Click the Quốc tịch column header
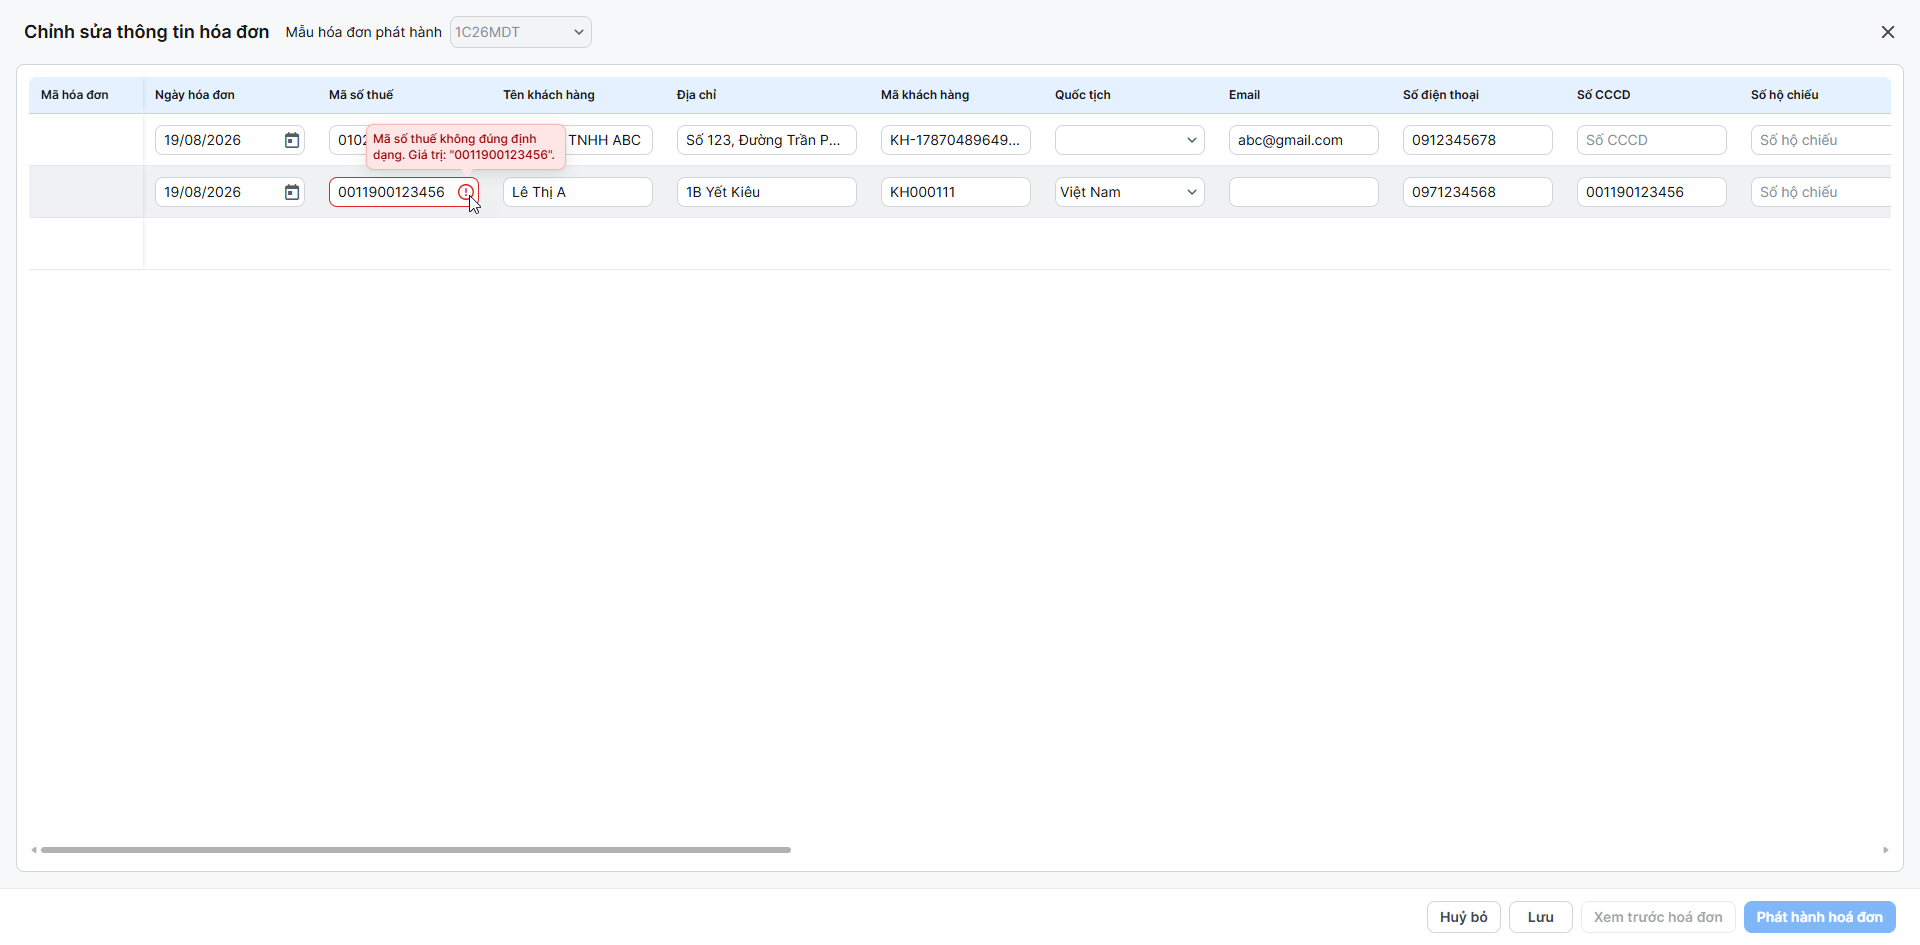The height and width of the screenshot is (945, 1920). click(x=1083, y=95)
